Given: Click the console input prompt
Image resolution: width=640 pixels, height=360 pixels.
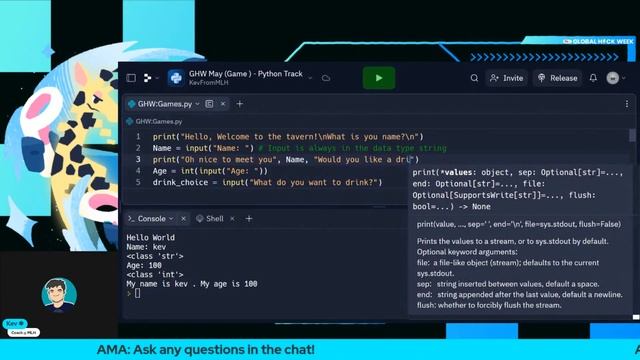Looking at the screenshot, I should pyautogui.click(x=138, y=293).
